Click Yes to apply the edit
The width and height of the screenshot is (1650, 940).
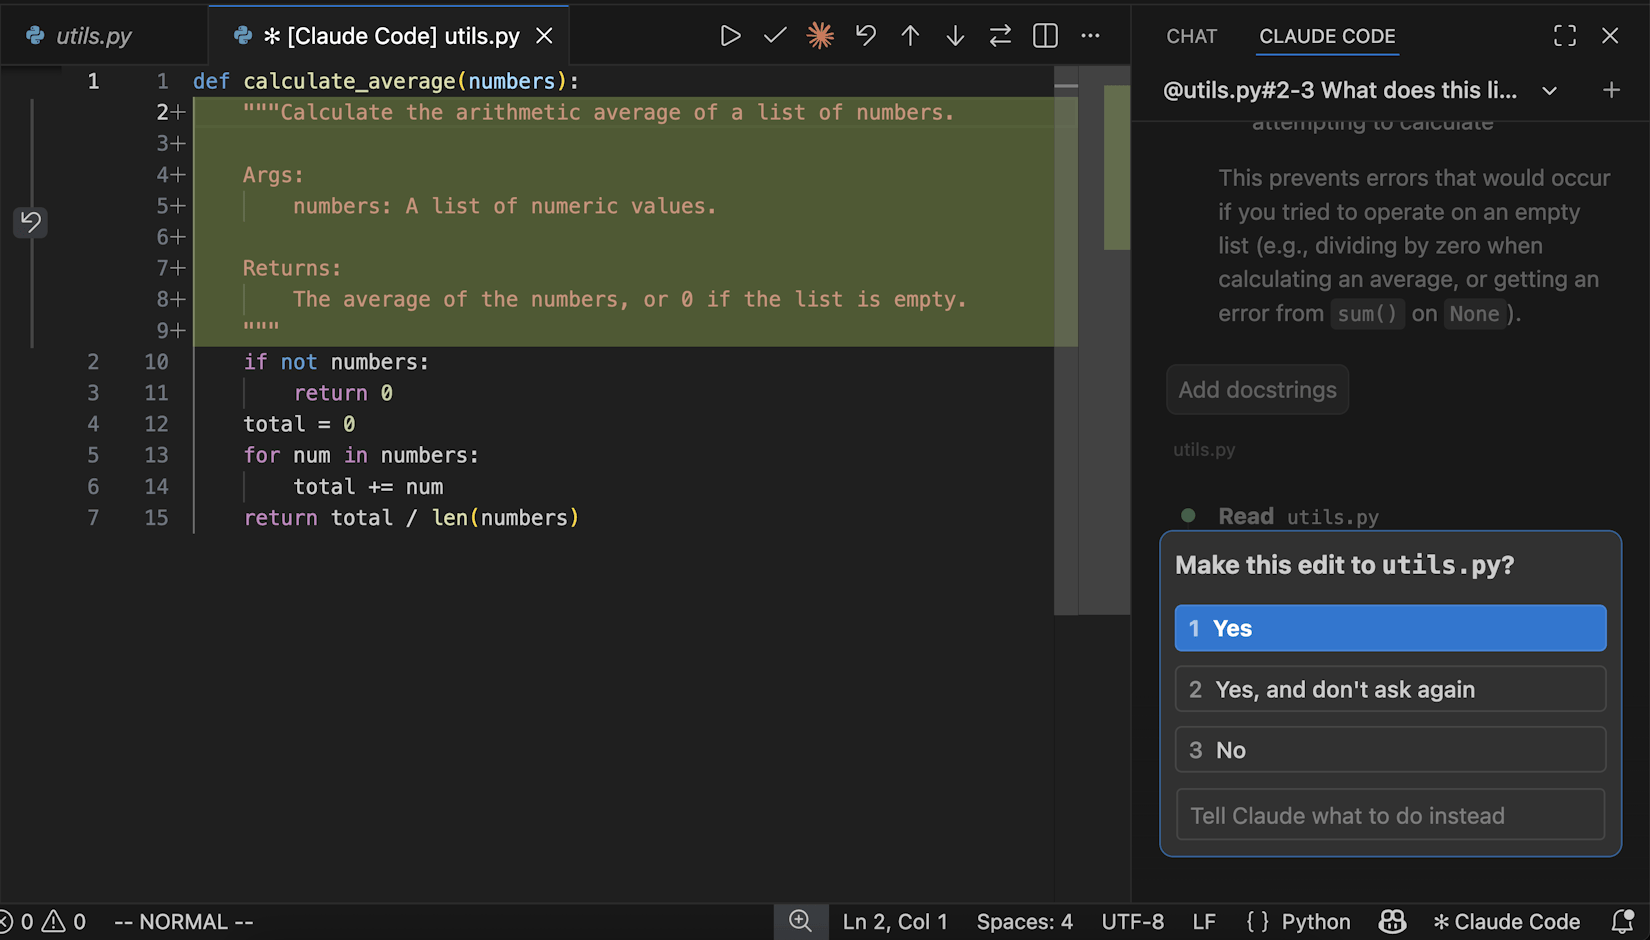[x=1390, y=628]
